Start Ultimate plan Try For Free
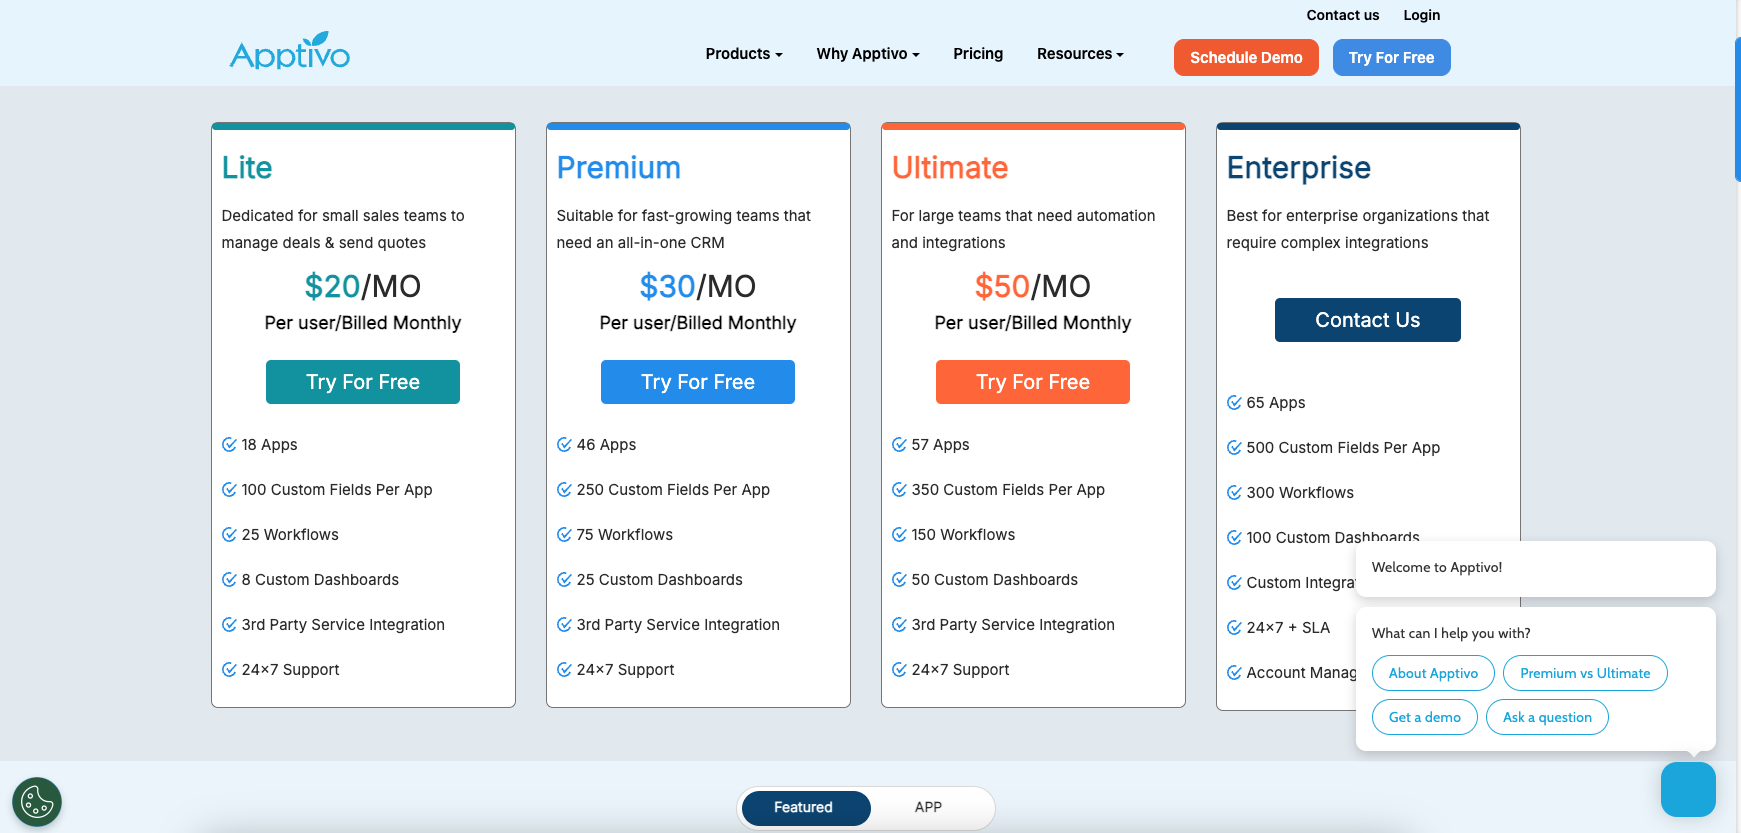 click(x=1033, y=382)
